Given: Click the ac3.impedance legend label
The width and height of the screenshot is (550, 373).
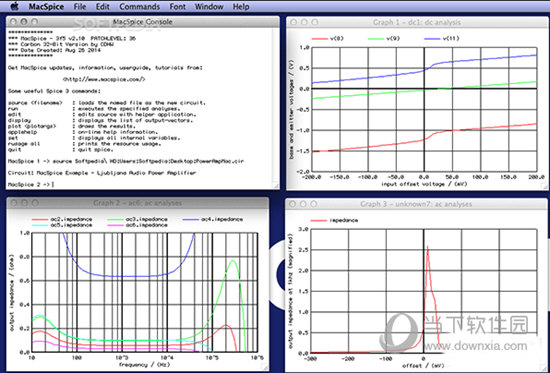Looking at the screenshot, I should [147, 219].
